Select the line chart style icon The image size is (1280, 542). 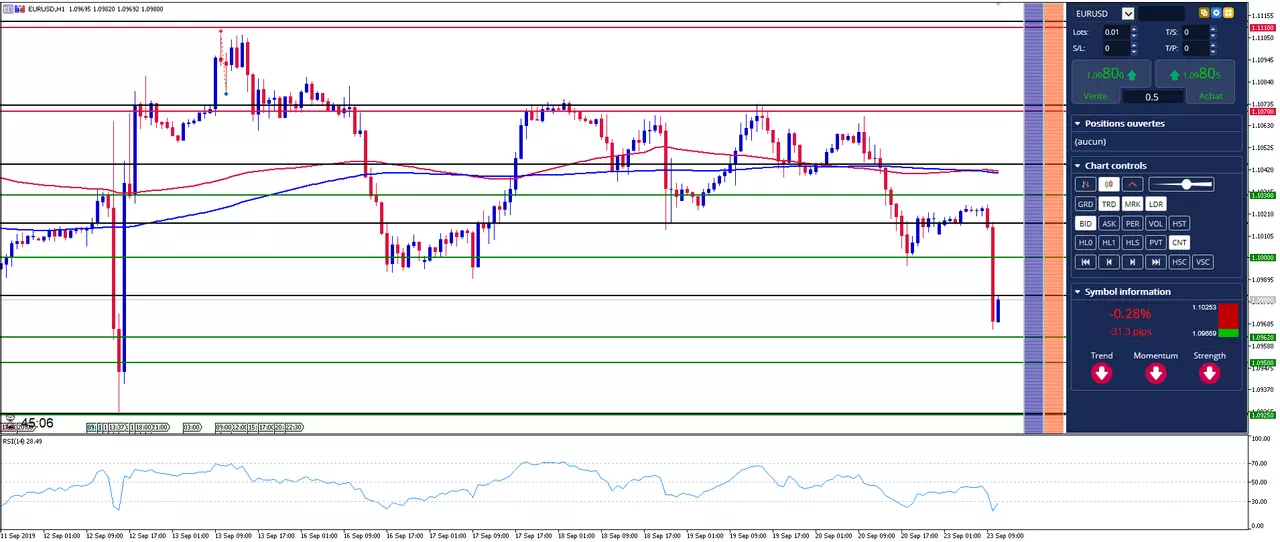coord(1132,184)
